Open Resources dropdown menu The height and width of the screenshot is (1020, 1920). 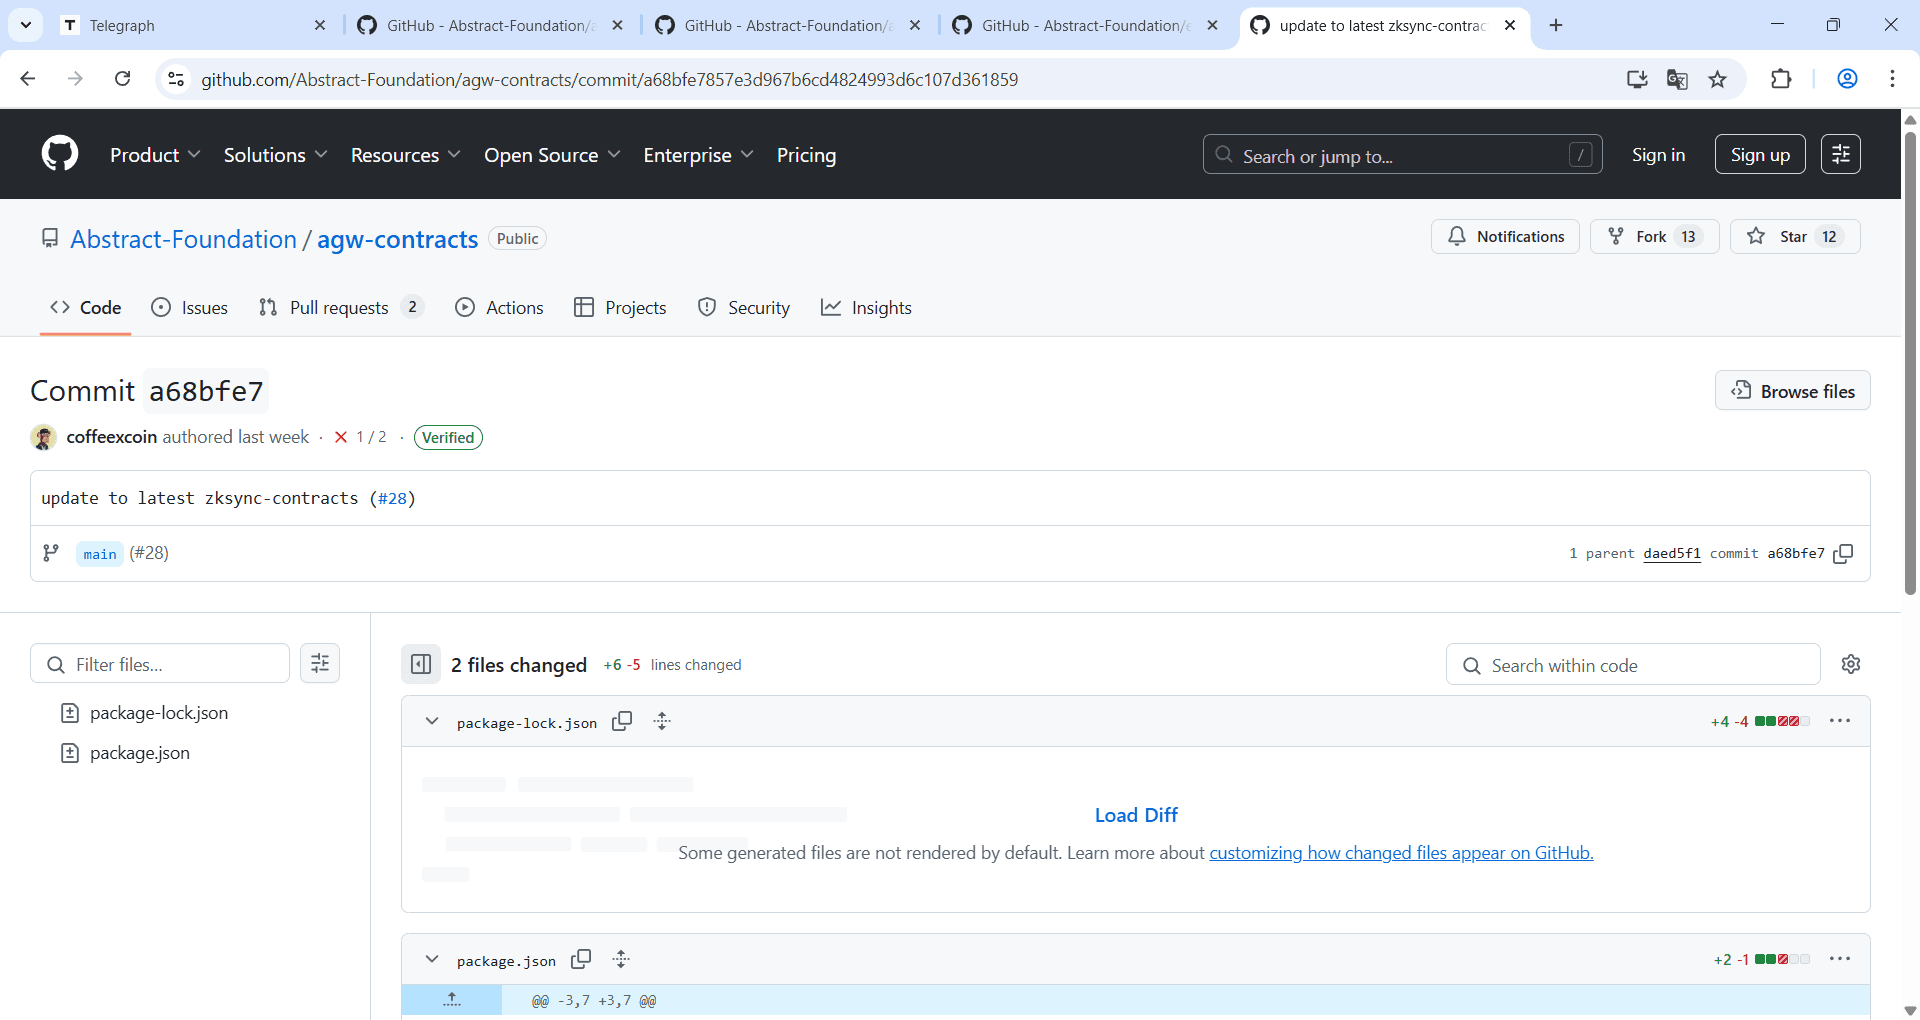[405, 155]
